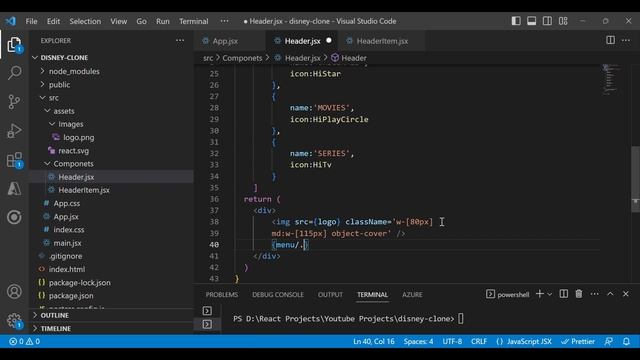Select the second terminal instance icon
The image size is (640, 360).
click(x=207, y=324)
